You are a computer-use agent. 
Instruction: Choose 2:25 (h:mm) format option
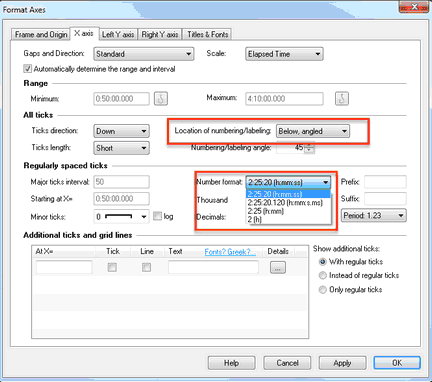point(288,211)
